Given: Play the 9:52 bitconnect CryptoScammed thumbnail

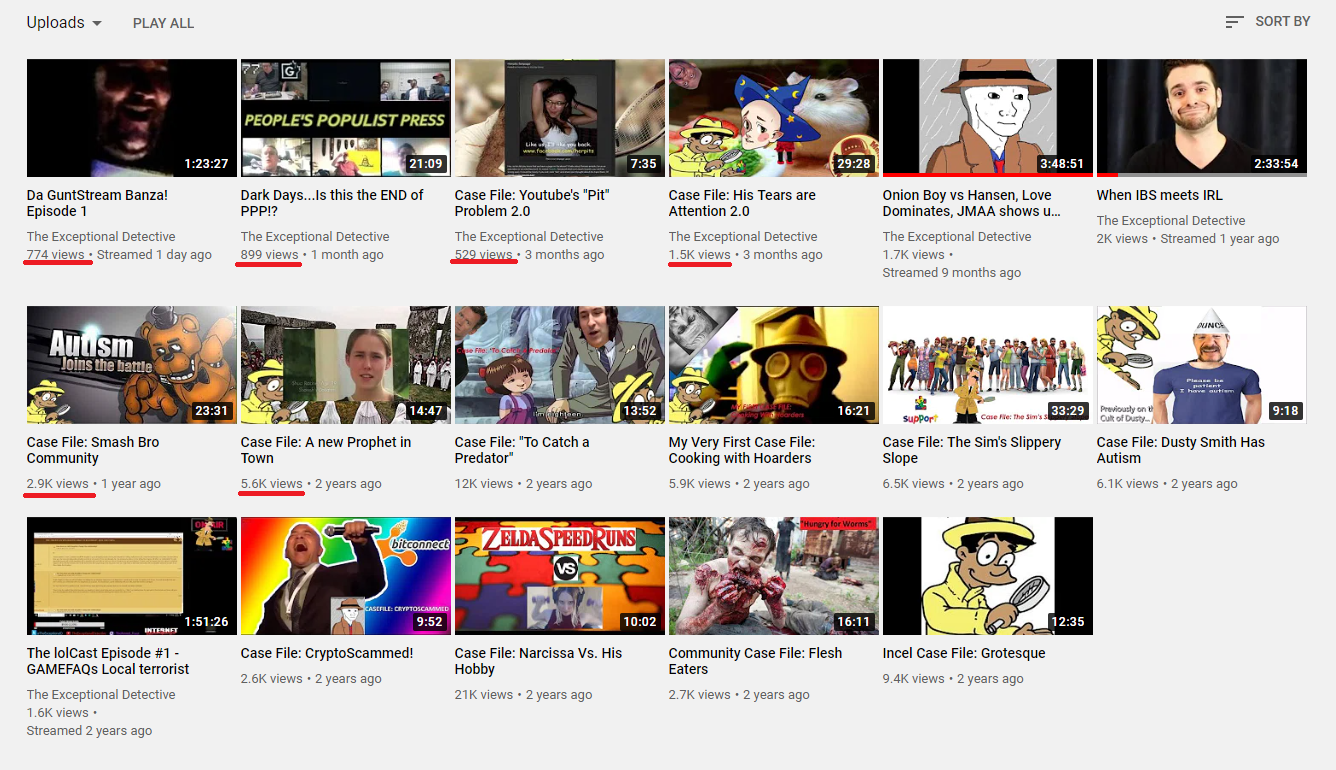Looking at the screenshot, I should pos(346,576).
